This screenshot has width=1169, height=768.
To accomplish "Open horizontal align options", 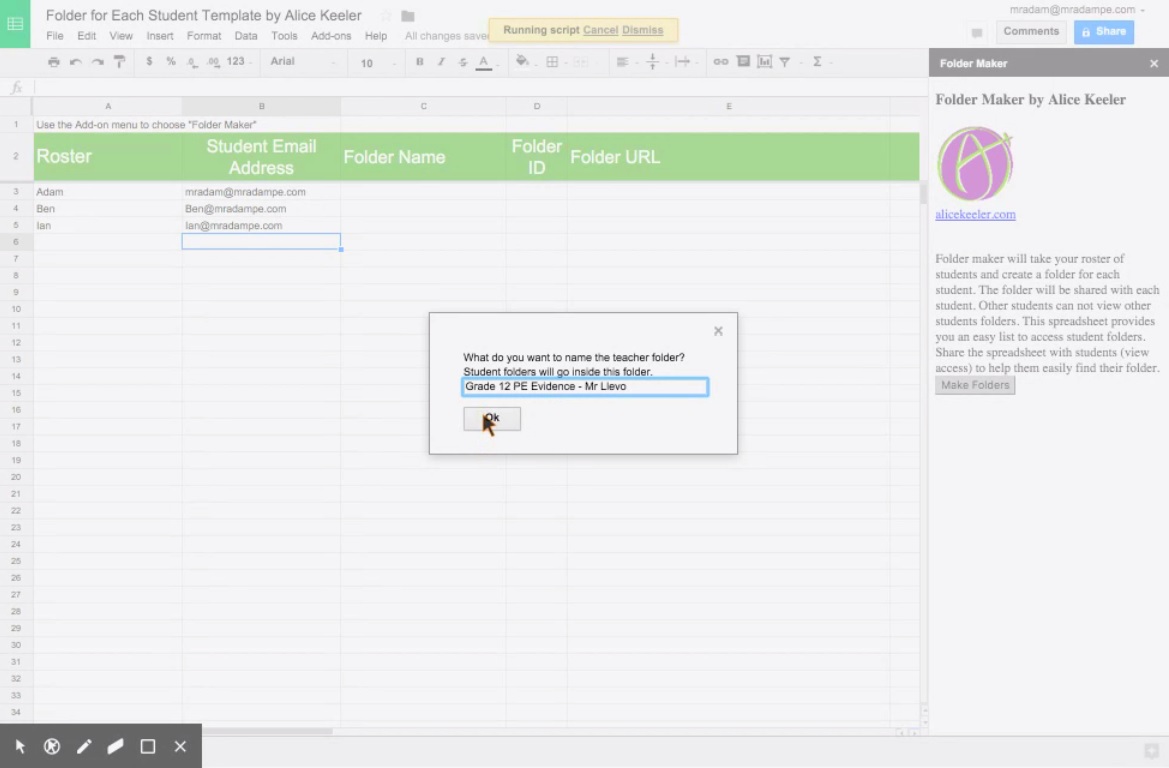I will point(623,62).
